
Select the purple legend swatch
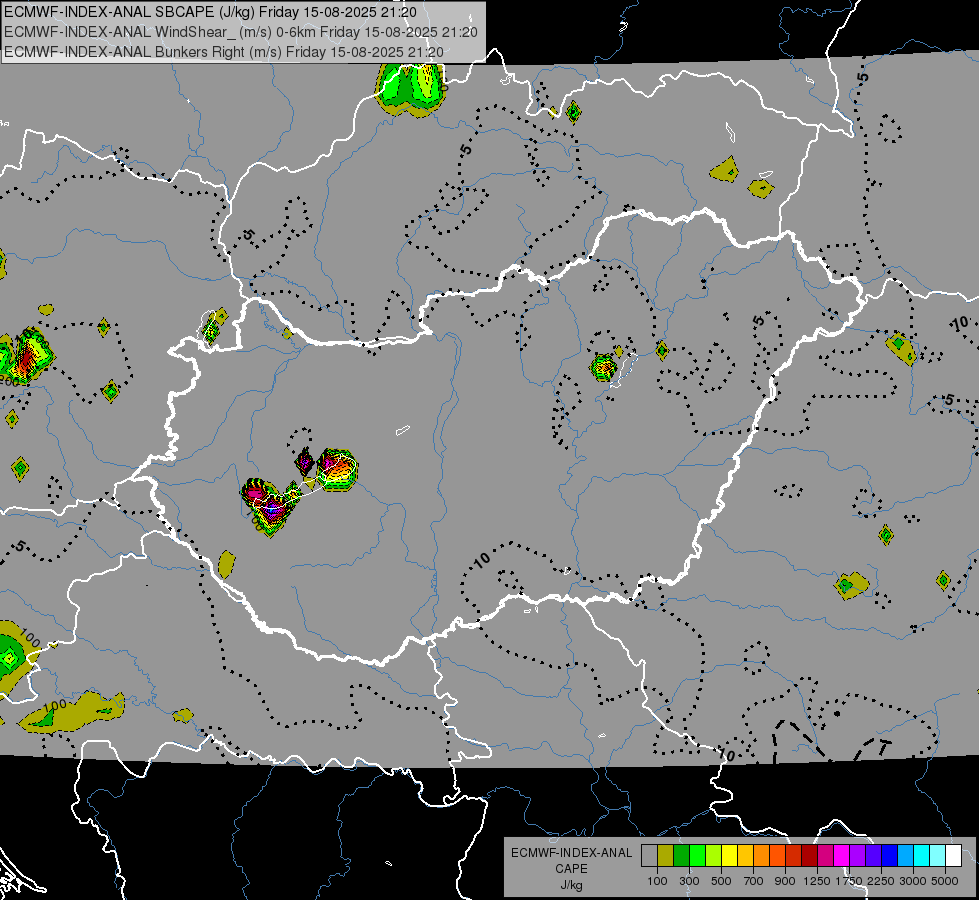[x=858, y=855]
